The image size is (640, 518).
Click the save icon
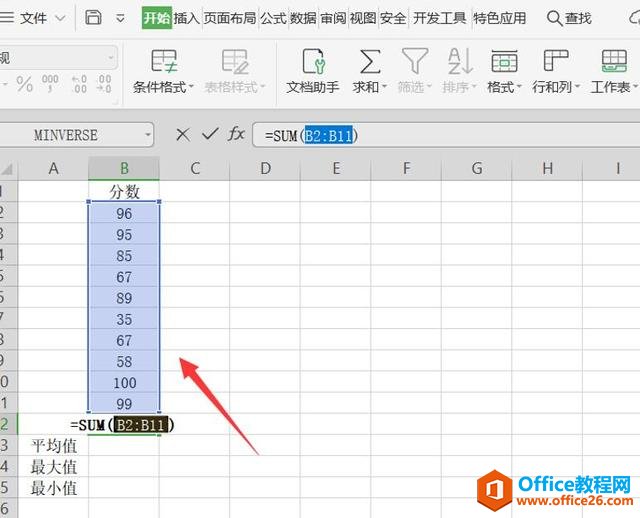[93, 18]
